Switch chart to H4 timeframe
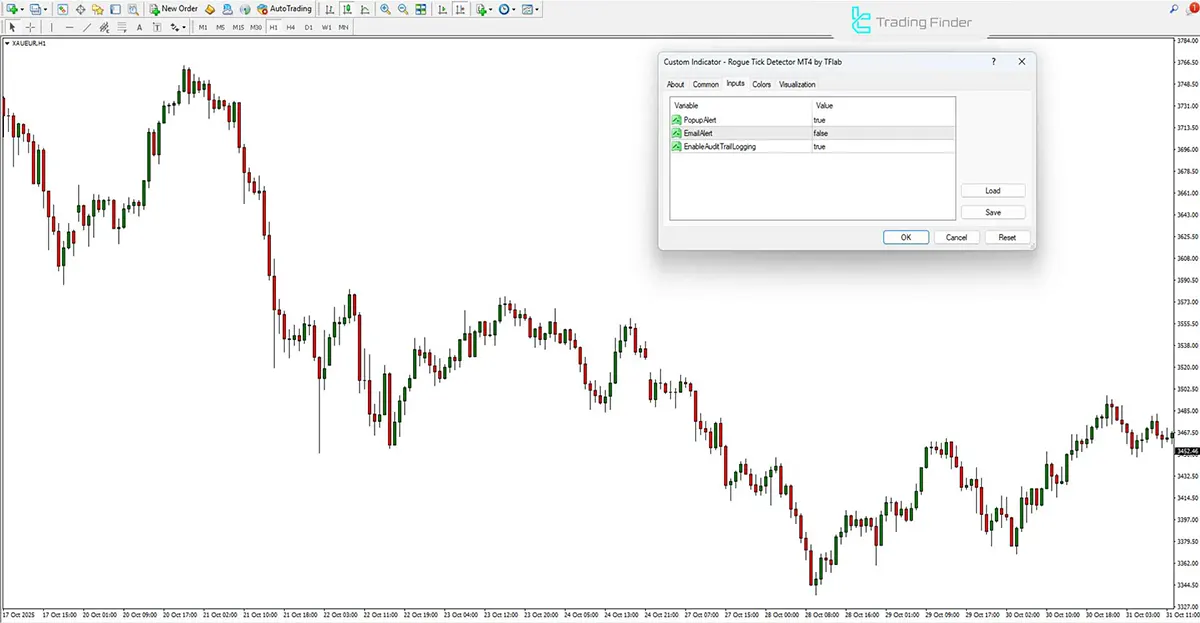 (x=290, y=27)
